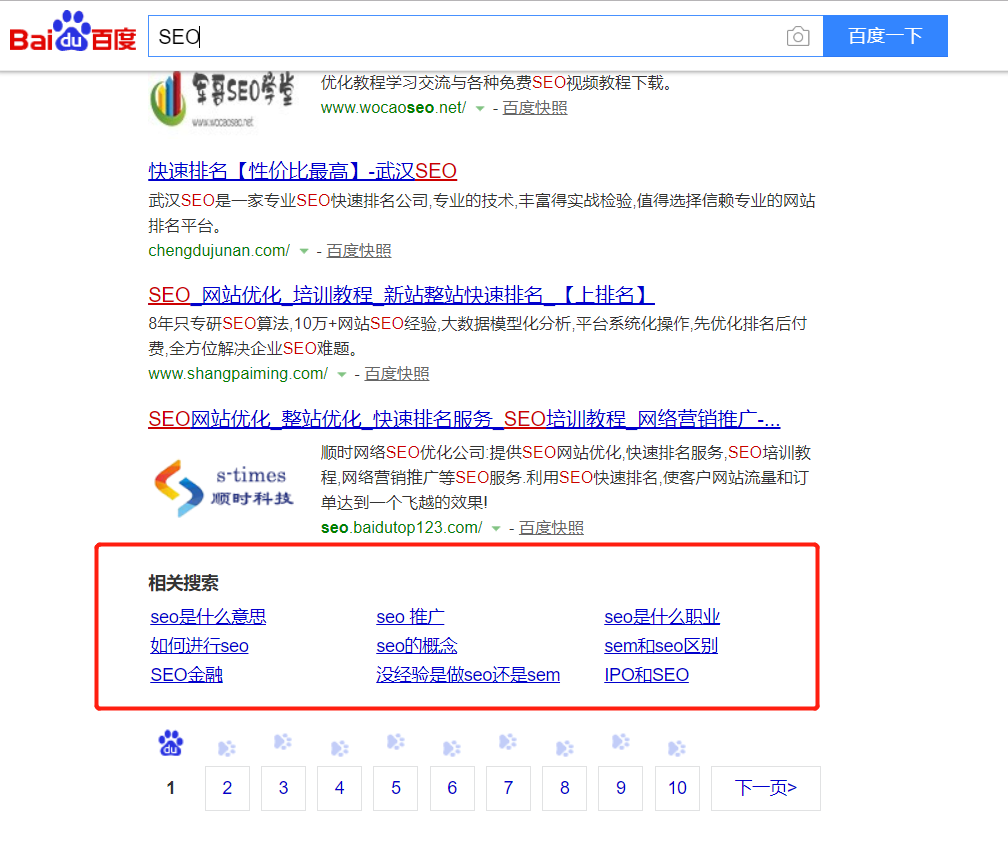The height and width of the screenshot is (842, 1008).
Task: Expand the dropdown beside www.shangpaiming.com
Action: pyautogui.click(x=341, y=373)
